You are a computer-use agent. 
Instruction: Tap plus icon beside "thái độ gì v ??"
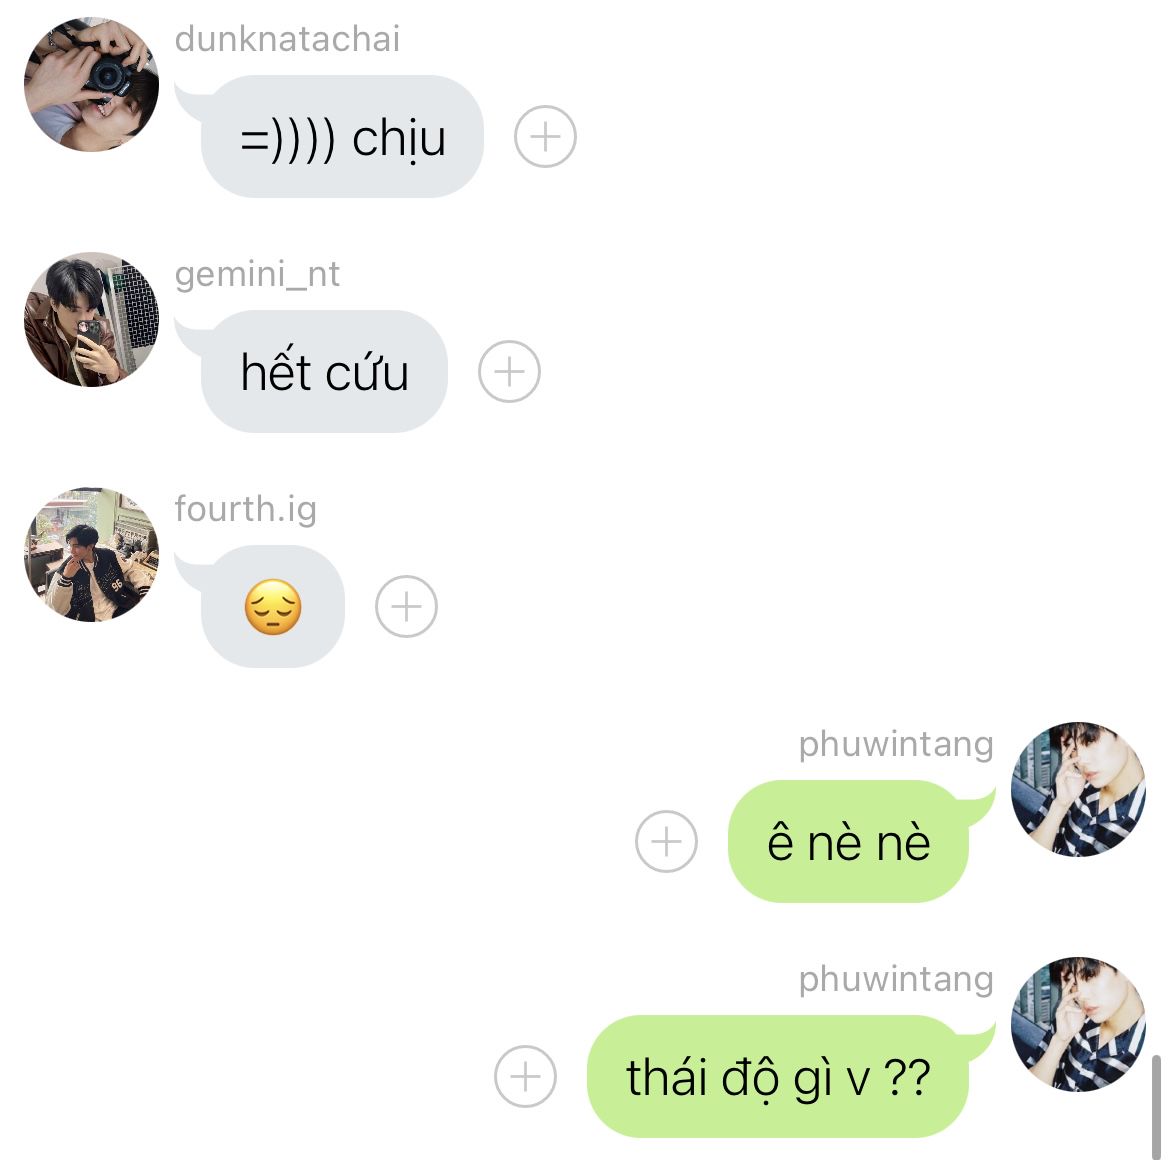point(525,1076)
